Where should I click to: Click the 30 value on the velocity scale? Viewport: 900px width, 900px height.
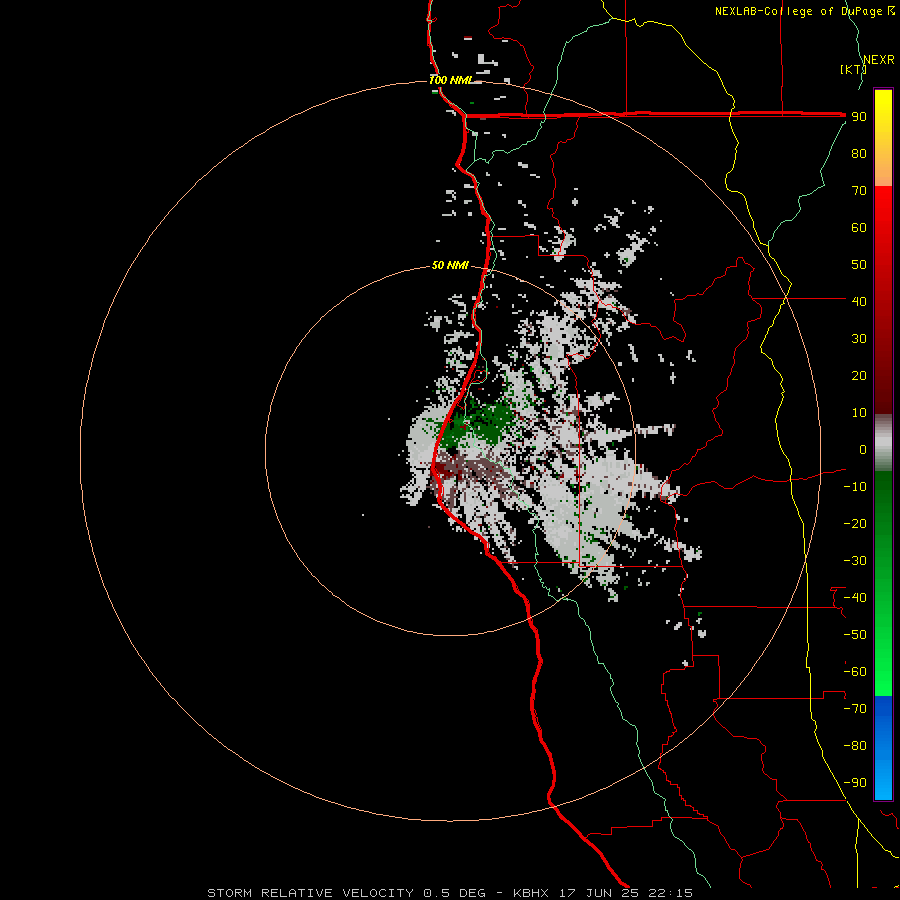[859, 339]
